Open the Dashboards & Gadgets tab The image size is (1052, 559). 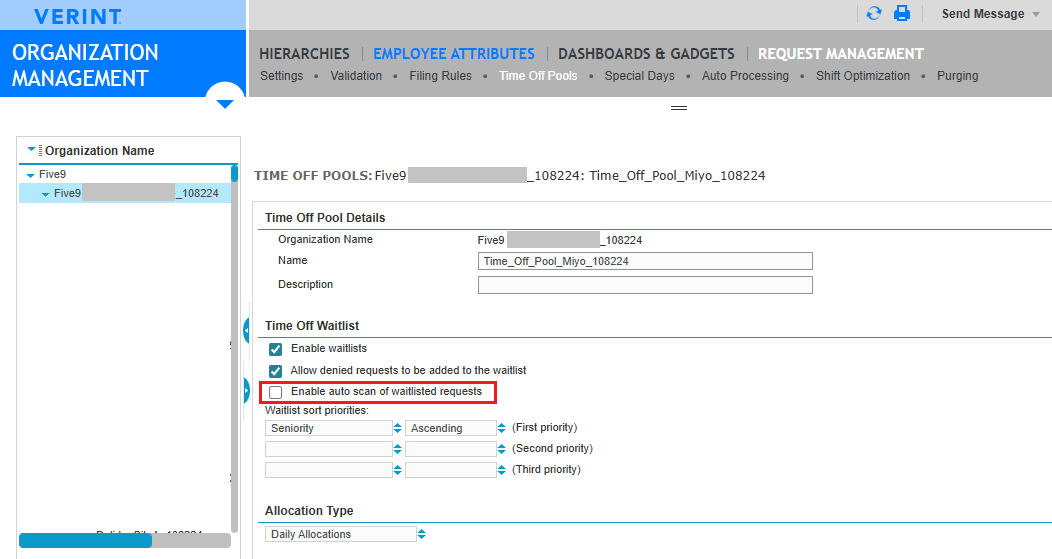(x=646, y=54)
